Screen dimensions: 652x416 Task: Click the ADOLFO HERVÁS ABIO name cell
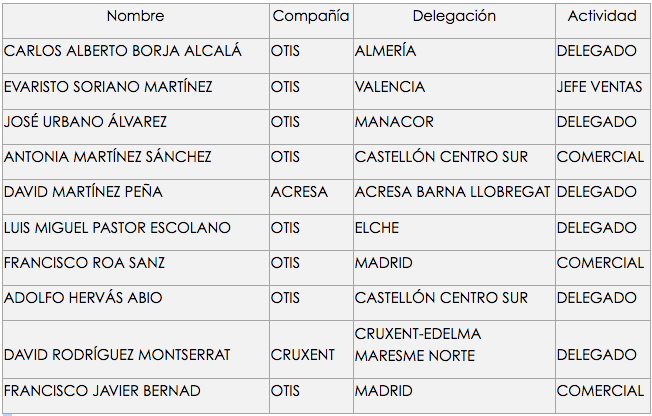point(83,298)
